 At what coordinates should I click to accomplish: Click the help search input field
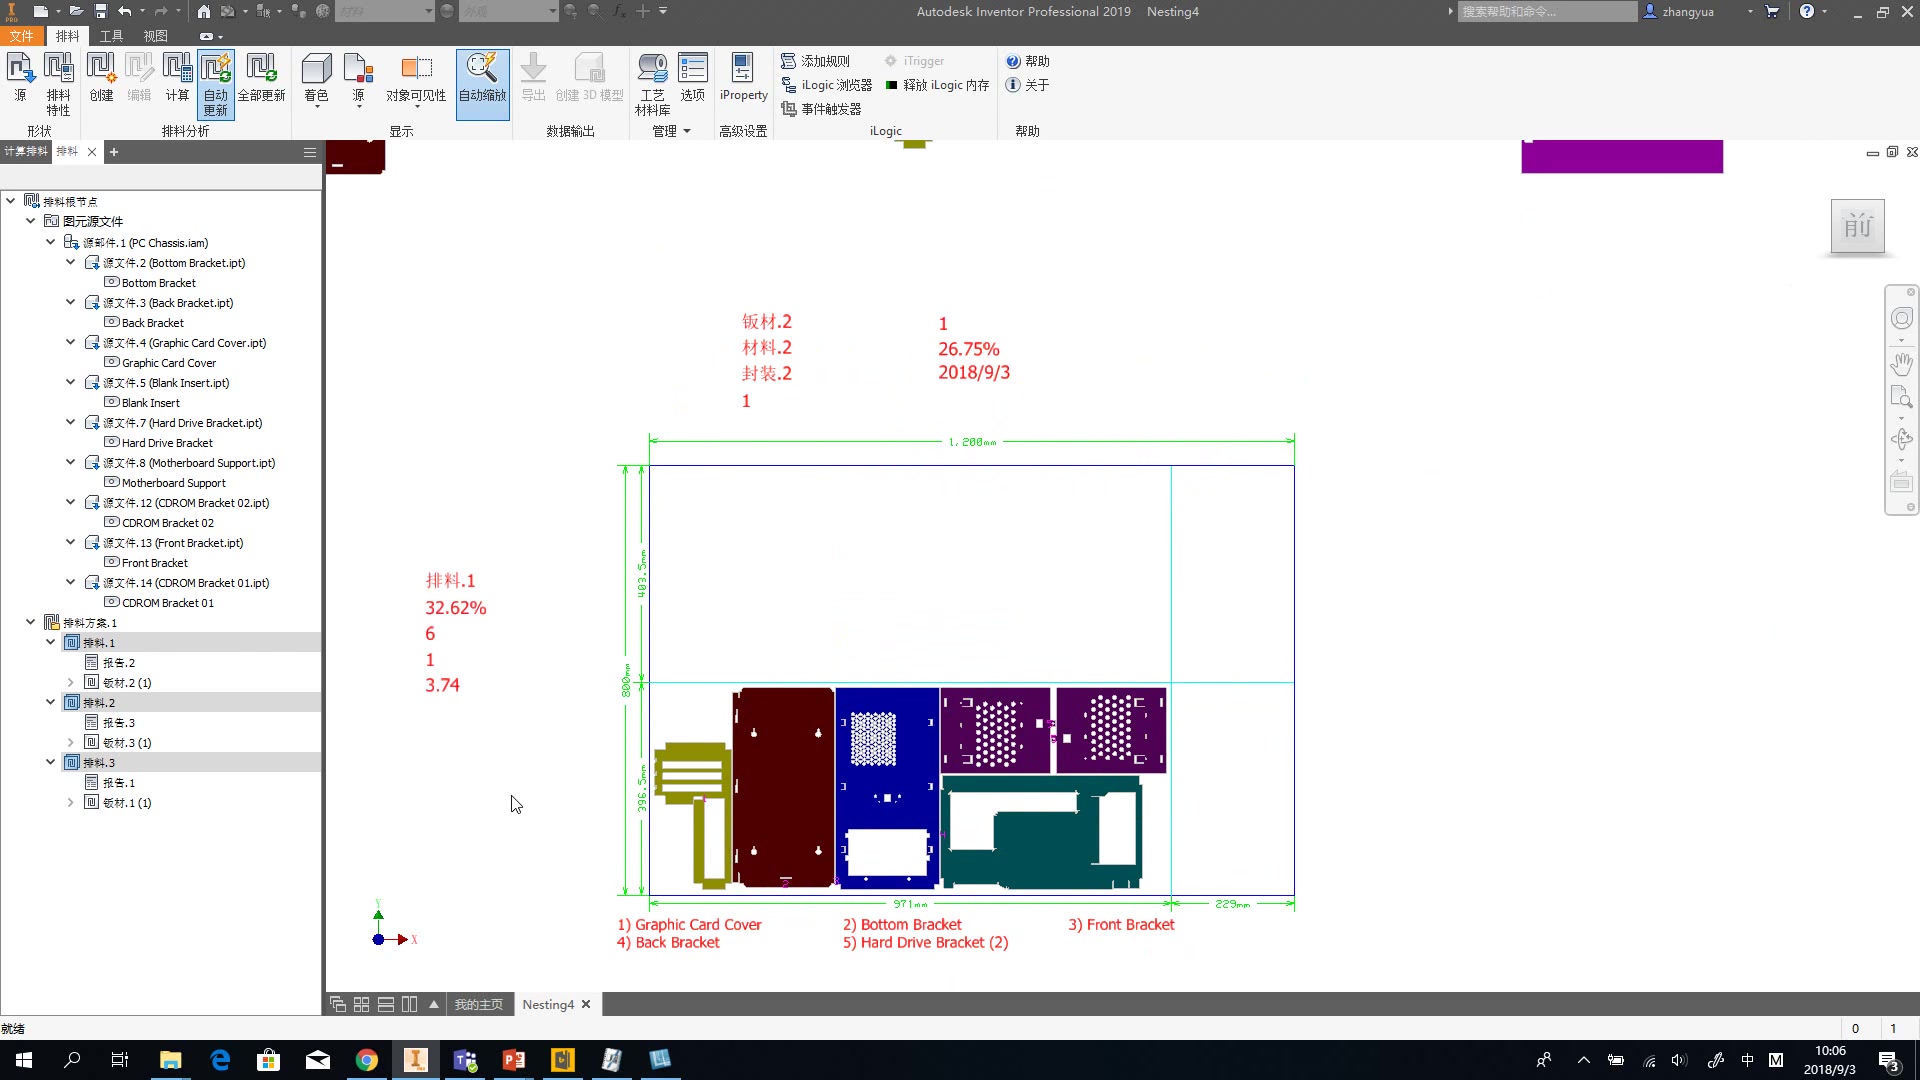(1546, 12)
